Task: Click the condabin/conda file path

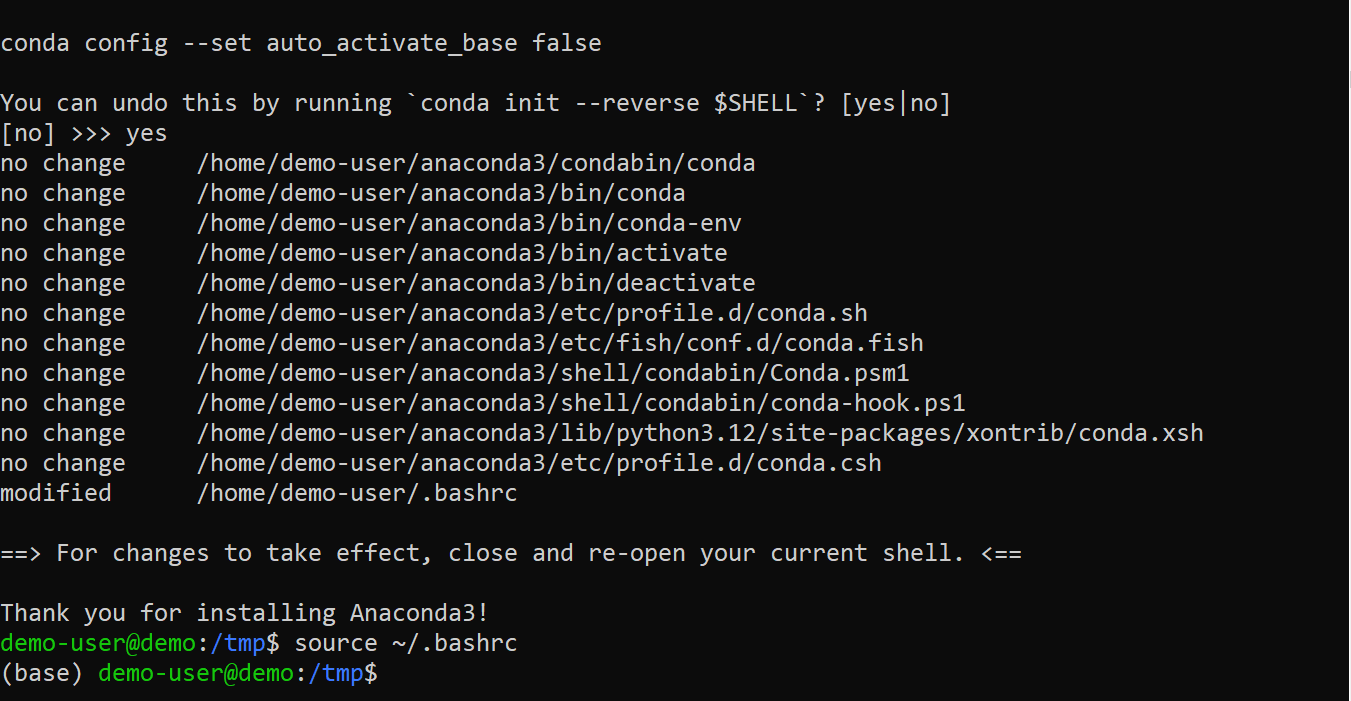Action: (x=476, y=163)
